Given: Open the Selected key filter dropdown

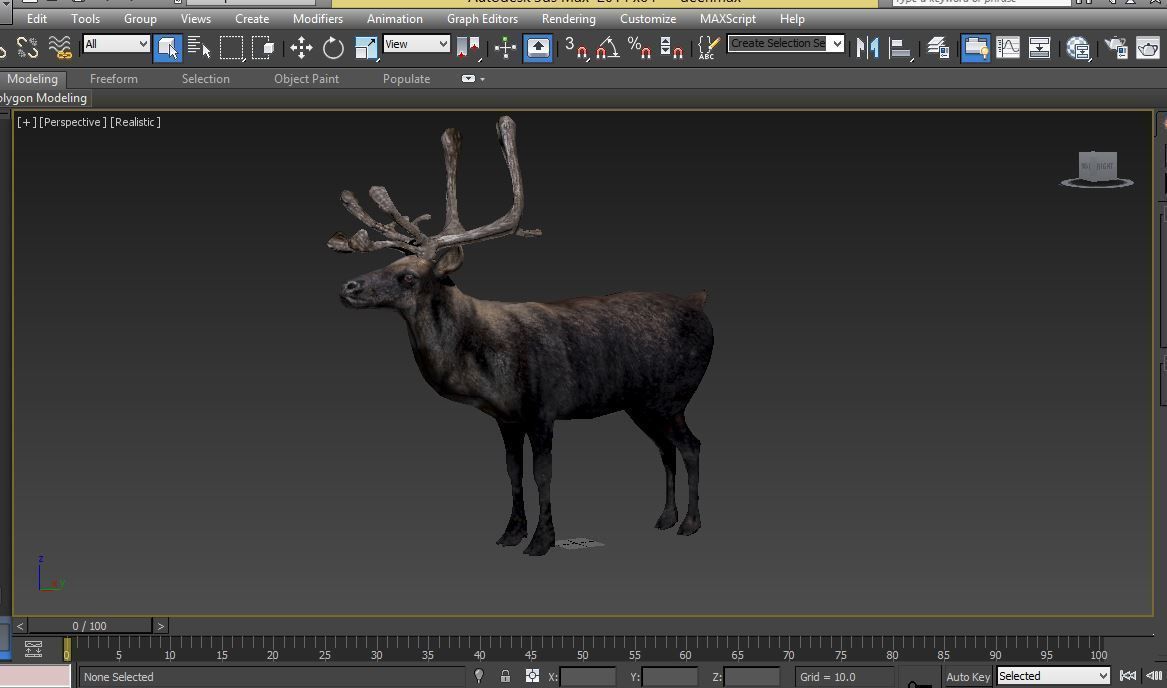Looking at the screenshot, I should coord(1052,676).
